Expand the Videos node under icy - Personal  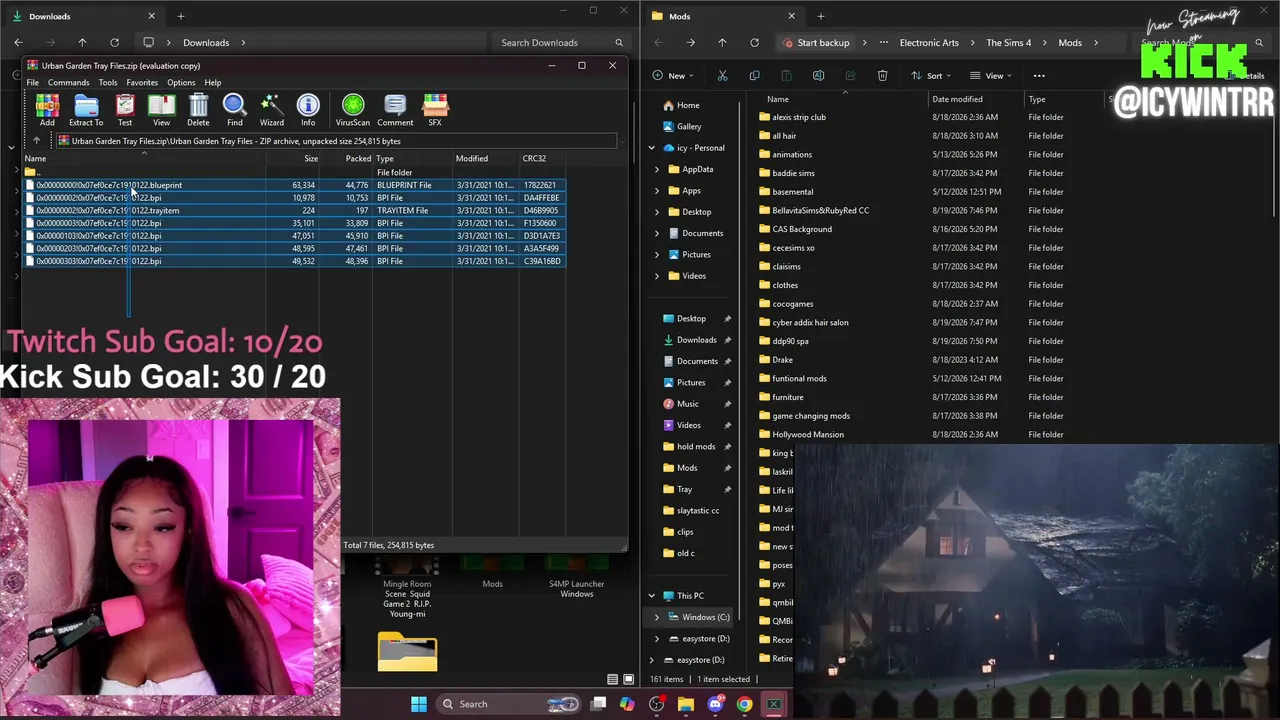[x=657, y=276]
